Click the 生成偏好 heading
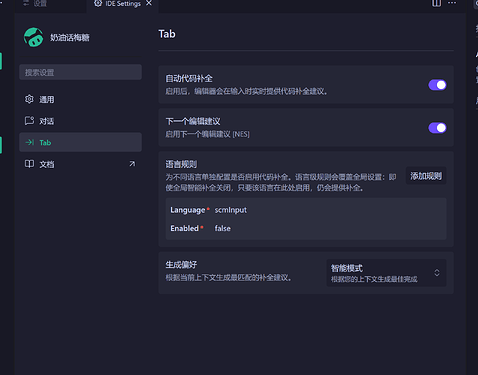Screen dimensions: 478x375 coord(181,265)
